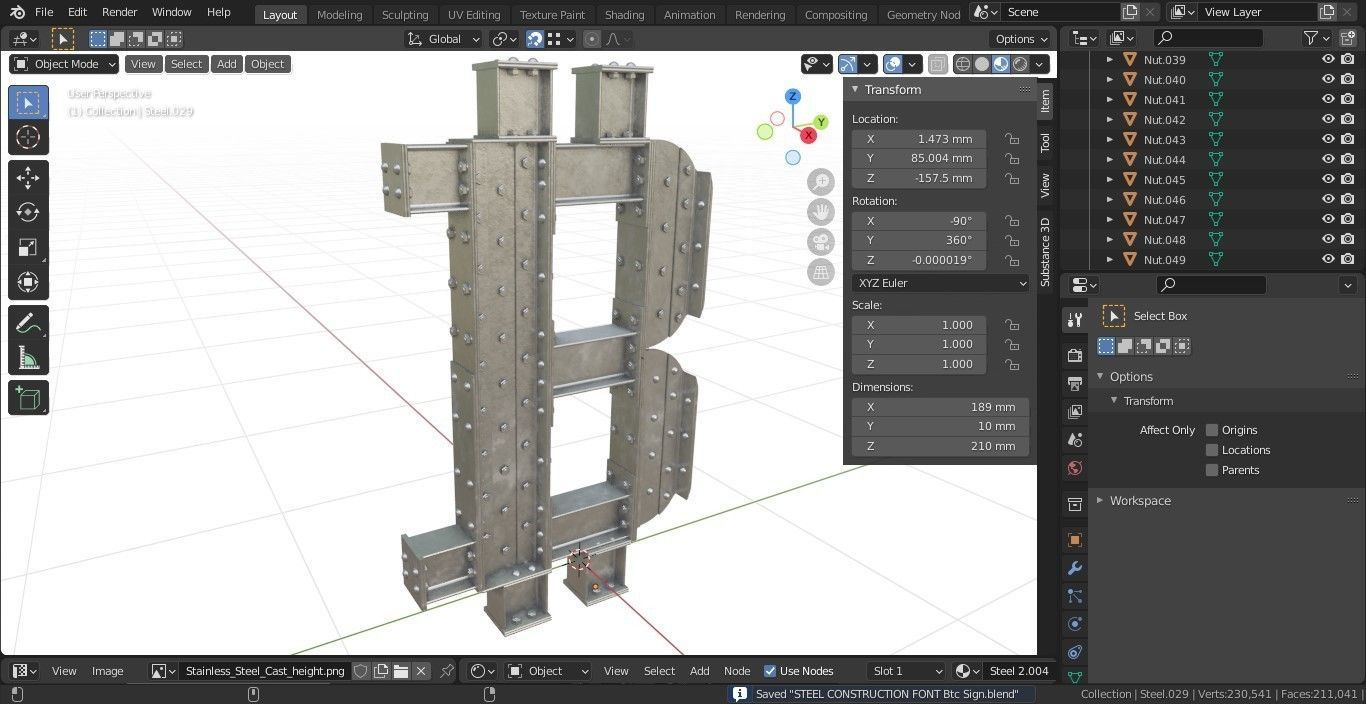Open the Image menu in image editor
The width and height of the screenshot is (1366, 704).
(108, 671)
